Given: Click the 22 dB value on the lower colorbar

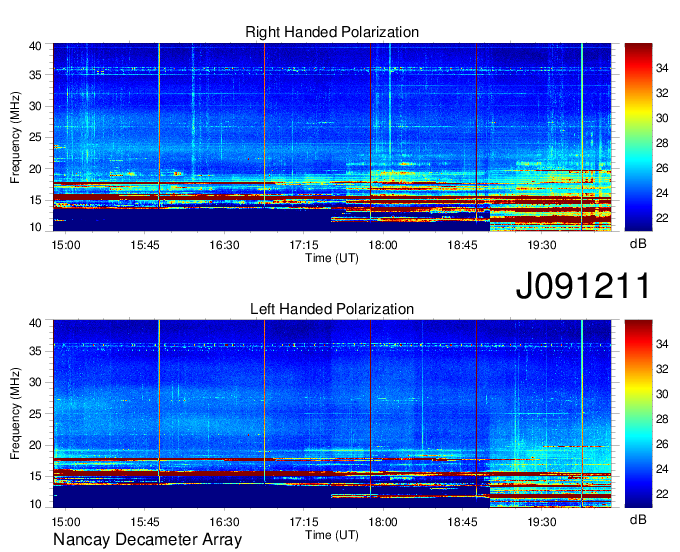Looking at the screenshot, I should 662,494.
